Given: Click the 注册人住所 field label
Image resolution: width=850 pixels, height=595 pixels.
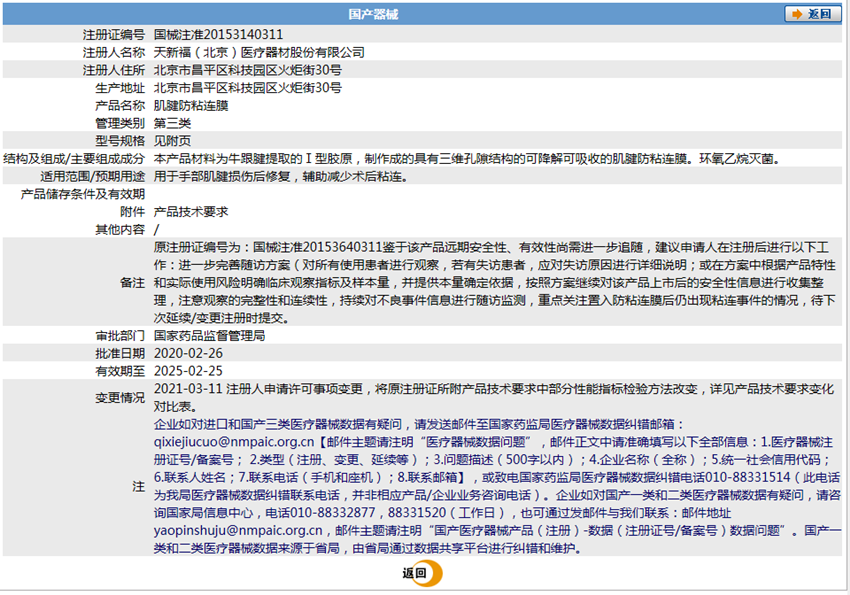Looking at the screenshot, I should [114, 70].
